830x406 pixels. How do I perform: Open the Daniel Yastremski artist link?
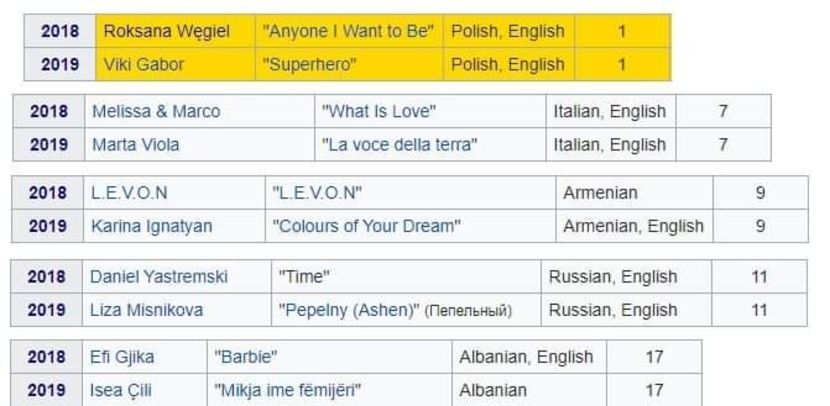point(158,277)
